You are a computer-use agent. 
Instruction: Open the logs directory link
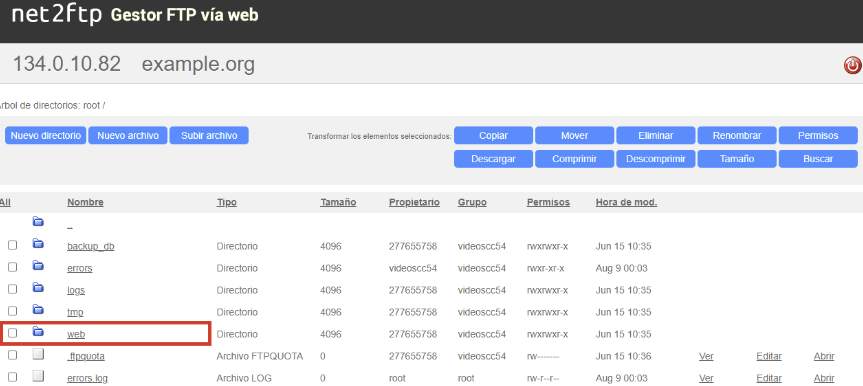76,290
